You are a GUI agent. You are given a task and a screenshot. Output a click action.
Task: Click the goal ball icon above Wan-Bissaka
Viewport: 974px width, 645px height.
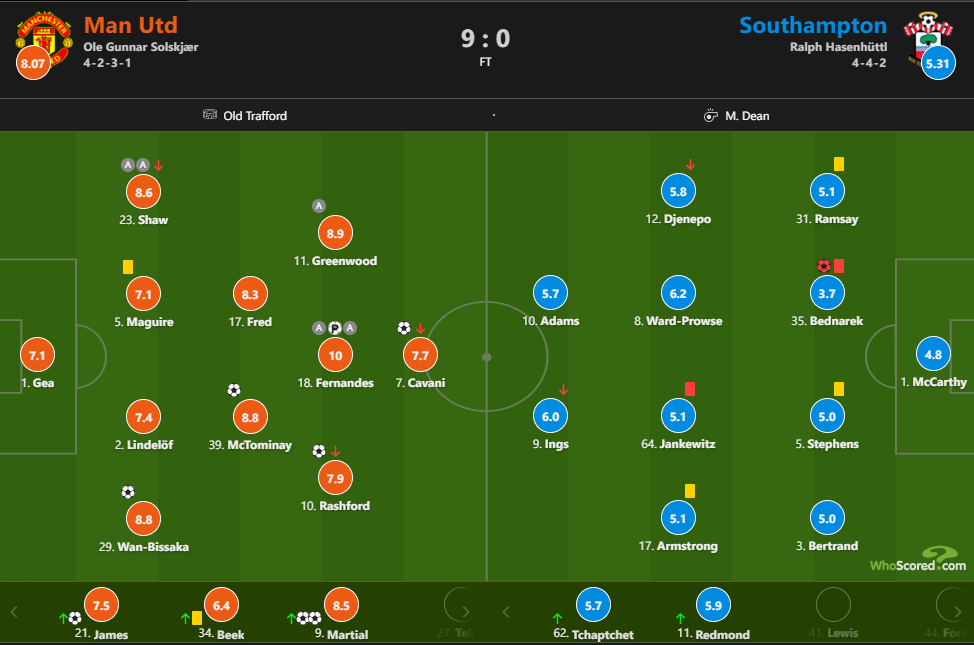127,493
